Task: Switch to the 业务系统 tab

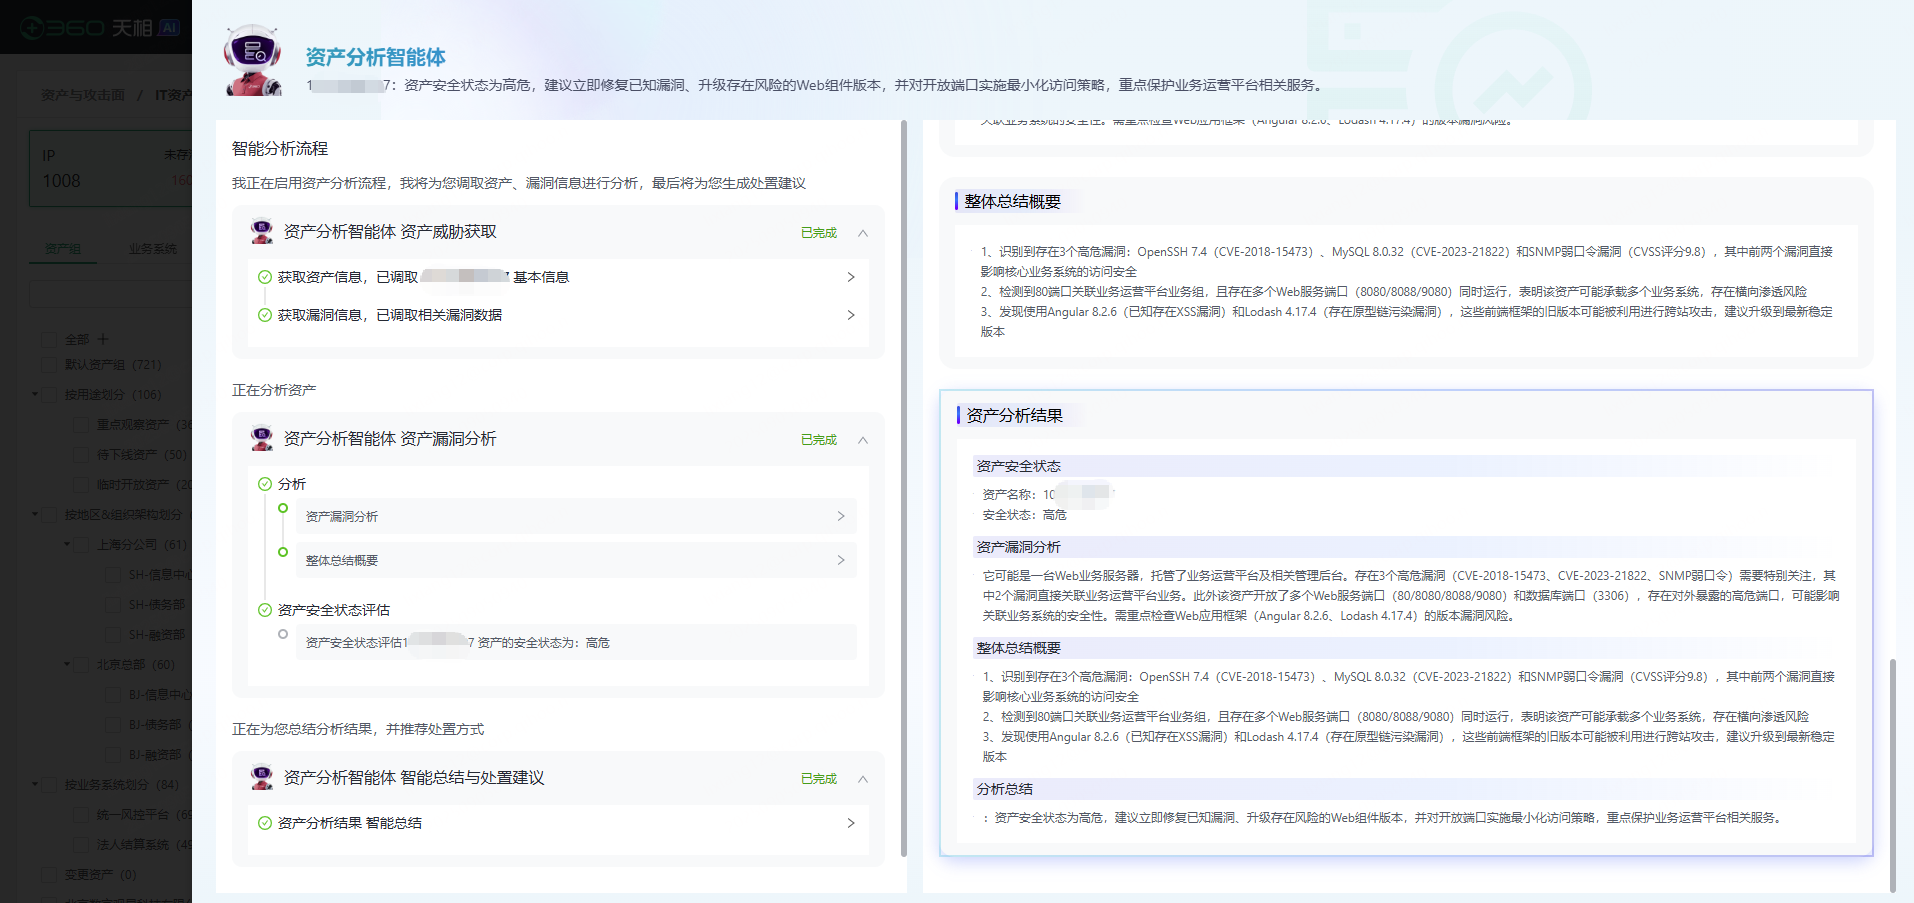Action: [x=151, y=247]
